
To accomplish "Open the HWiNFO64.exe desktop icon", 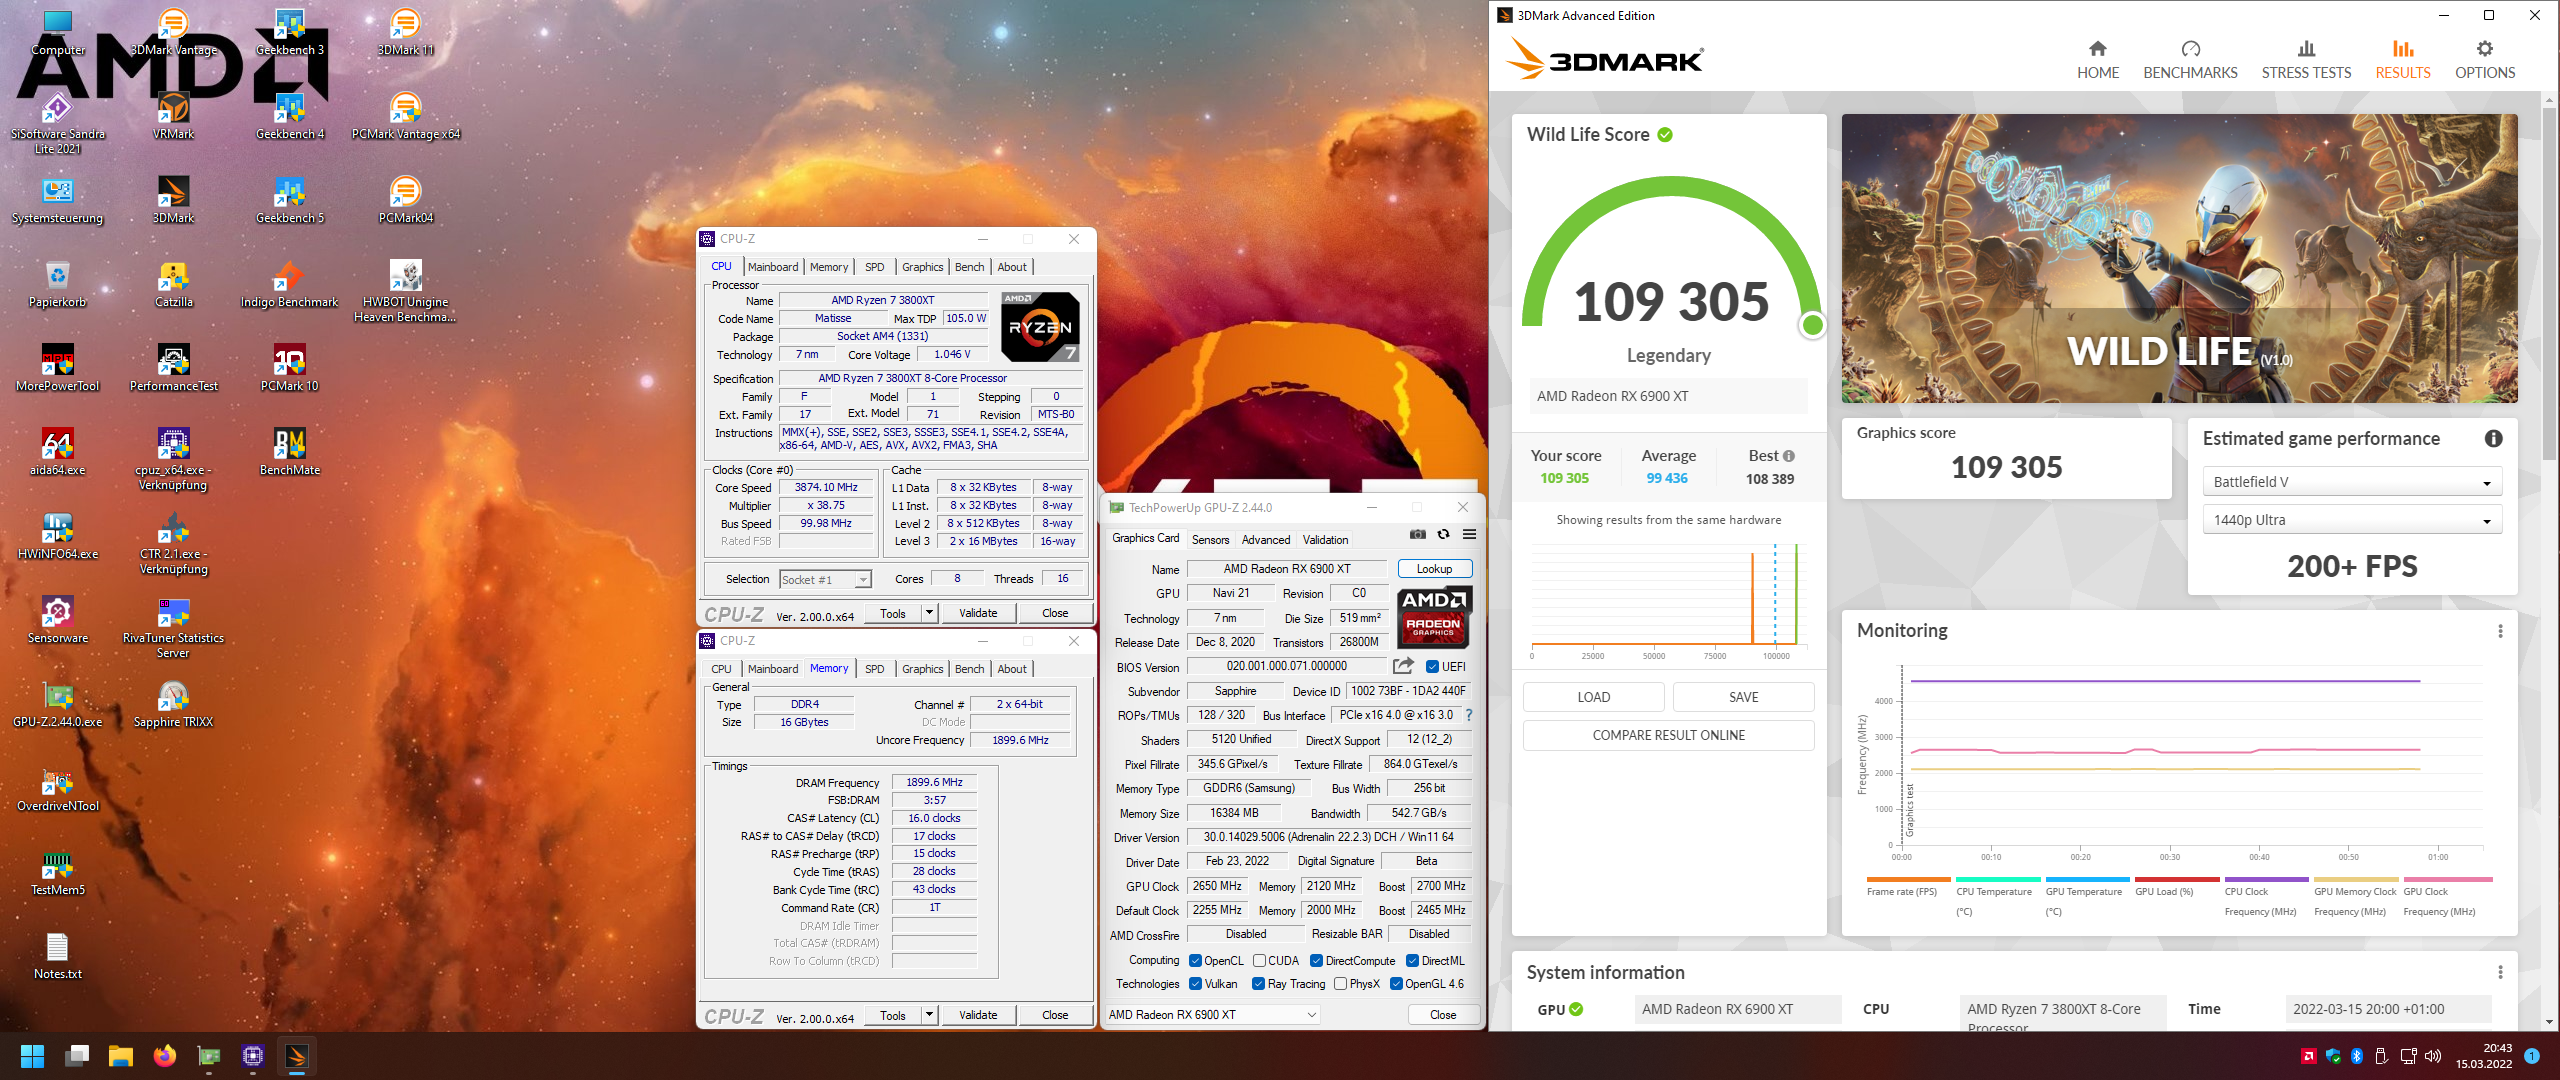I will point(58,536).
